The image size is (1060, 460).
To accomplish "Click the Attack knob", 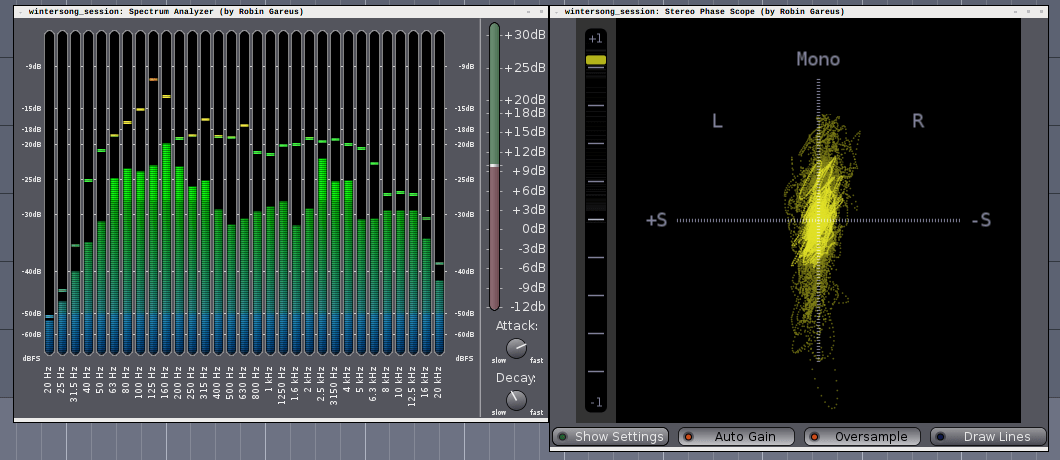I will pos(516,348).
